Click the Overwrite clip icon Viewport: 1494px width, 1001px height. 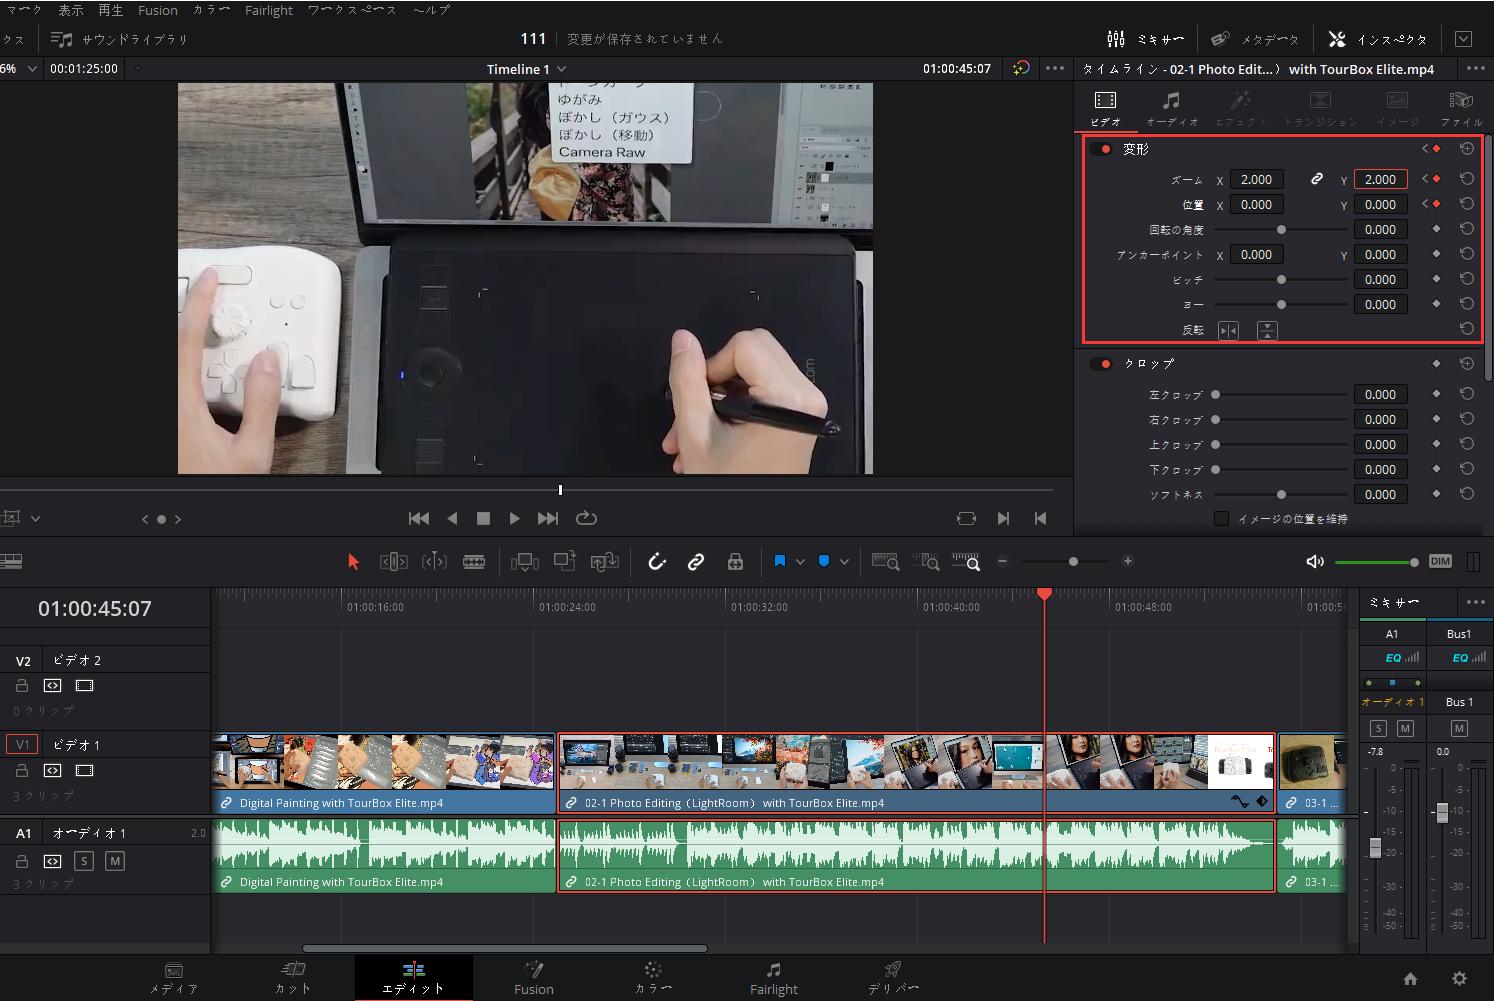pos(565,562)
